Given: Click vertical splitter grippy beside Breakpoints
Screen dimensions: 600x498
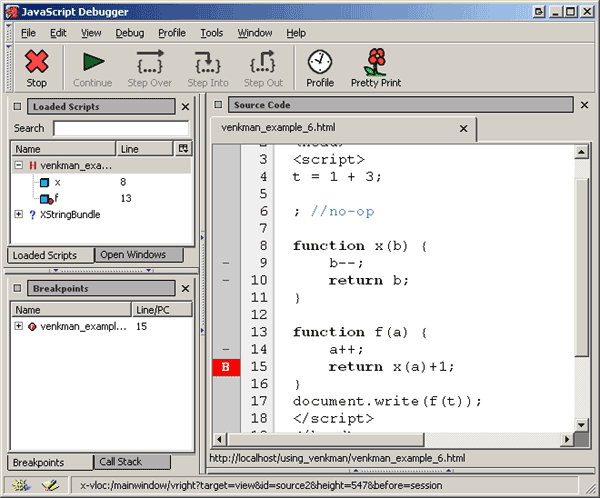Looking at the screenshot, I should 202,331.
